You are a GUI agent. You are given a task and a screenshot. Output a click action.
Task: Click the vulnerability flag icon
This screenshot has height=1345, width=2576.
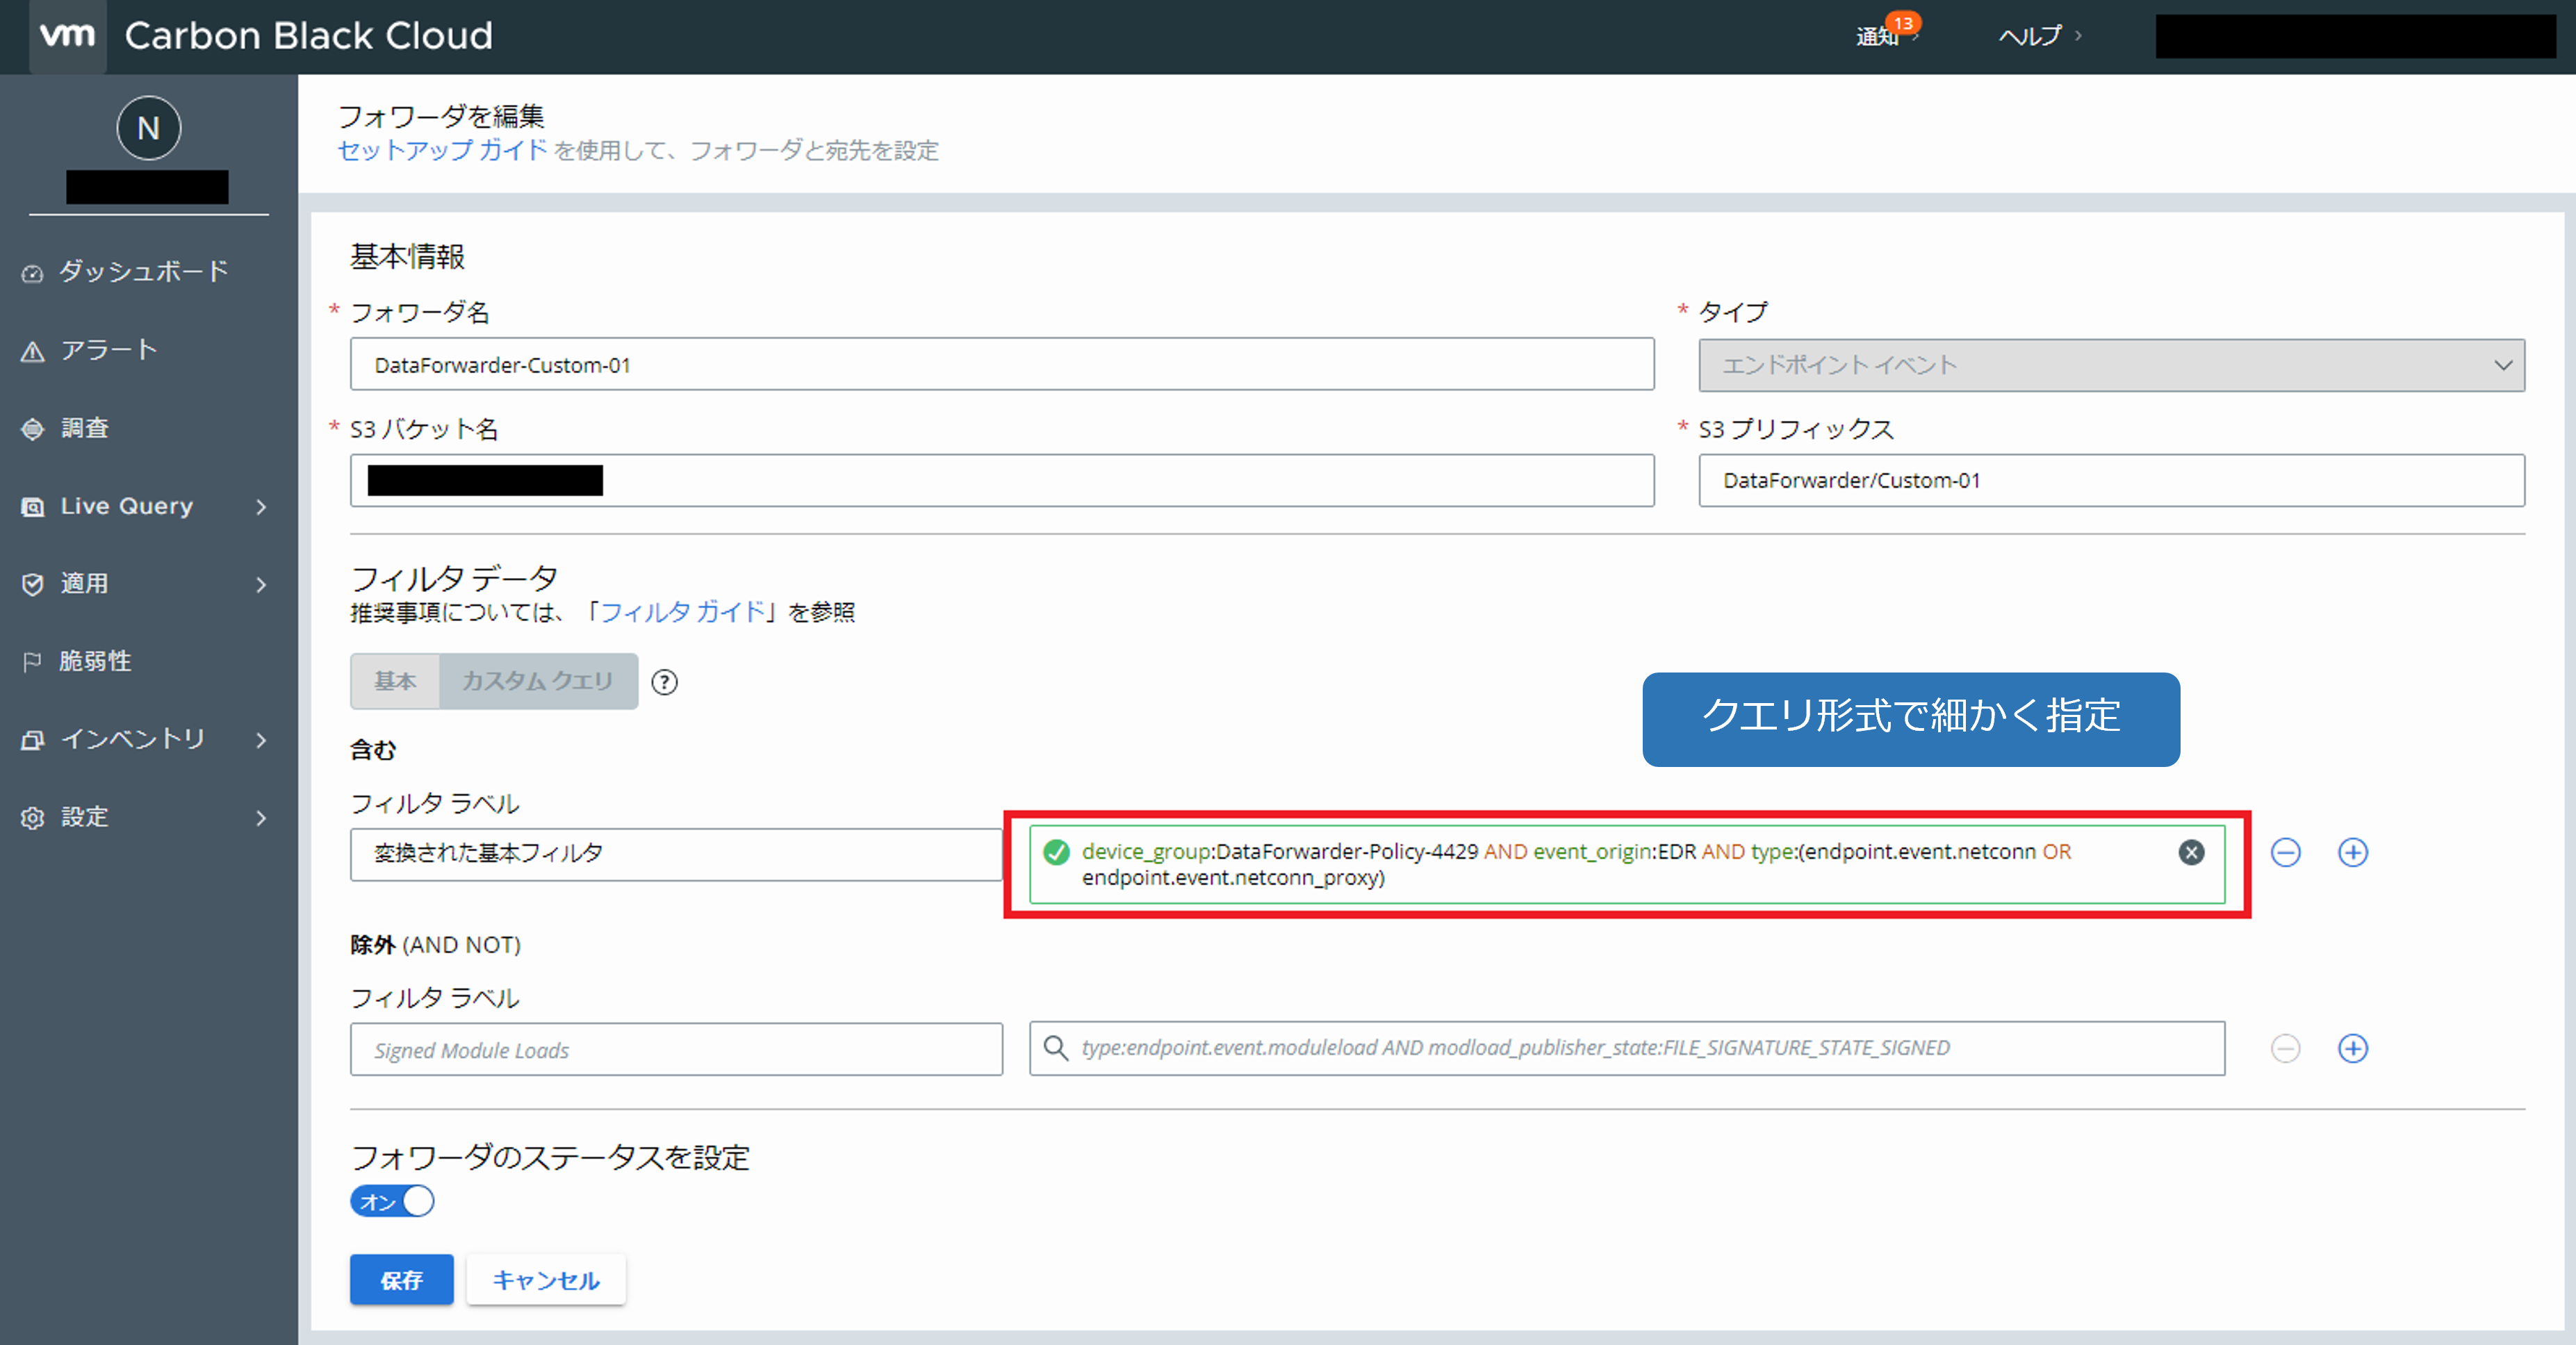click(x=33, y=662)
